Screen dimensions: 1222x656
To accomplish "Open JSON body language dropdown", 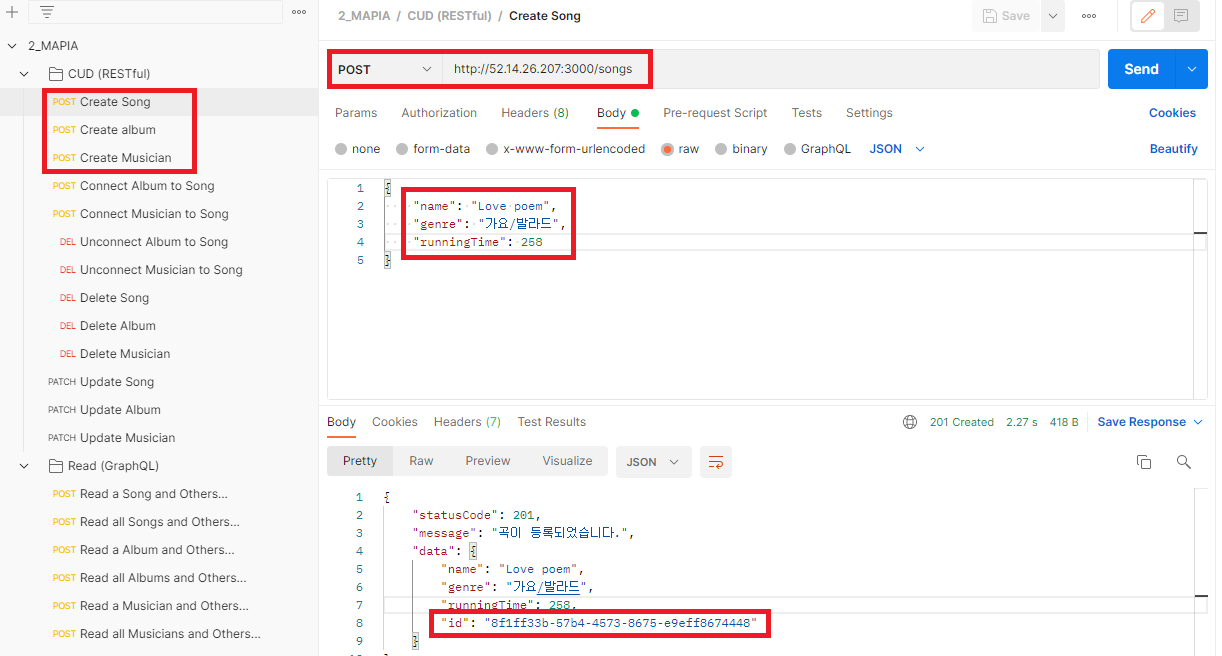I will click(897, 149).
